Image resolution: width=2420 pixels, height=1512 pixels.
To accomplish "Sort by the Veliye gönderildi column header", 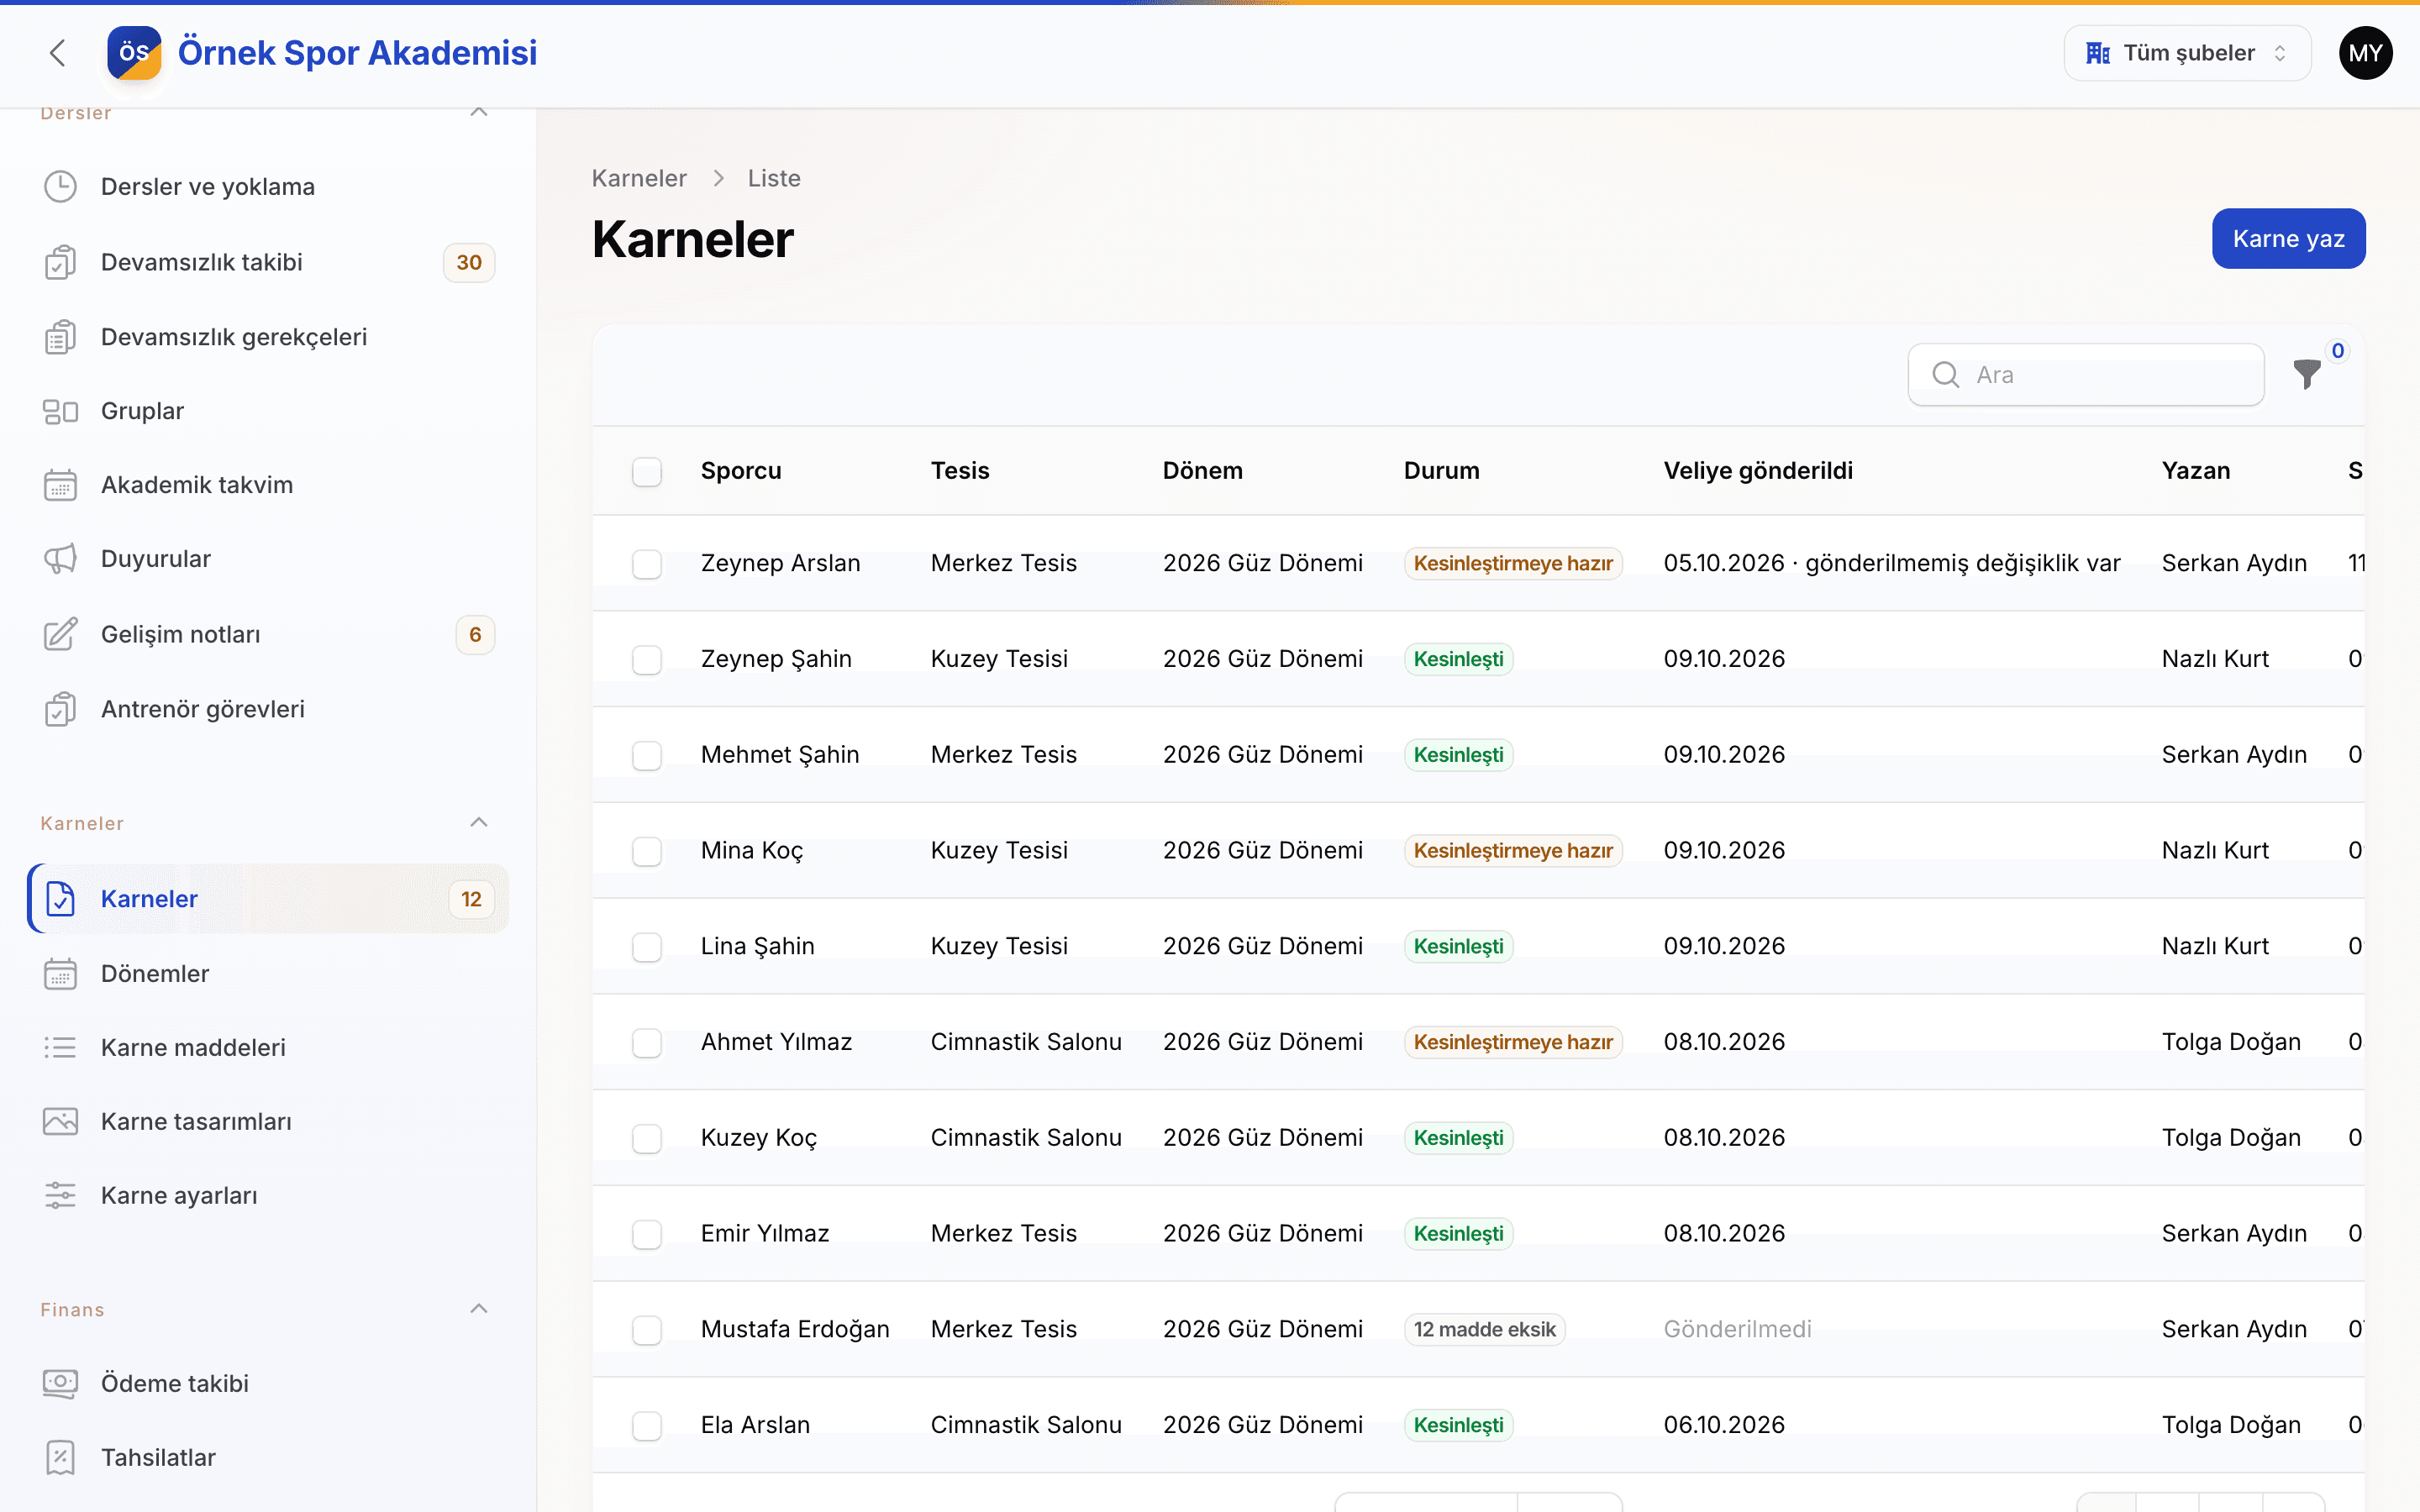I will pos(1758,471).
